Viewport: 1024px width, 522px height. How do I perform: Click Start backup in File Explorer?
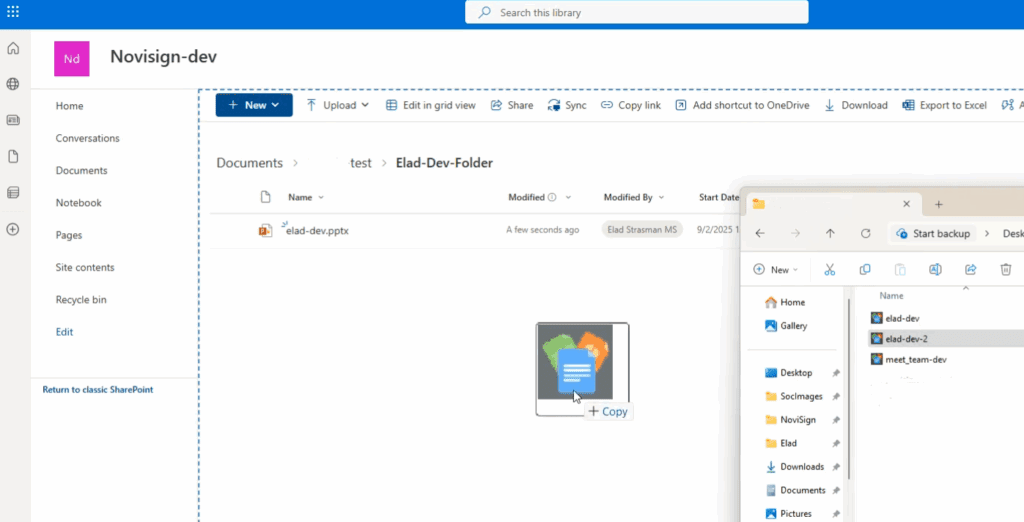[933, 233]
